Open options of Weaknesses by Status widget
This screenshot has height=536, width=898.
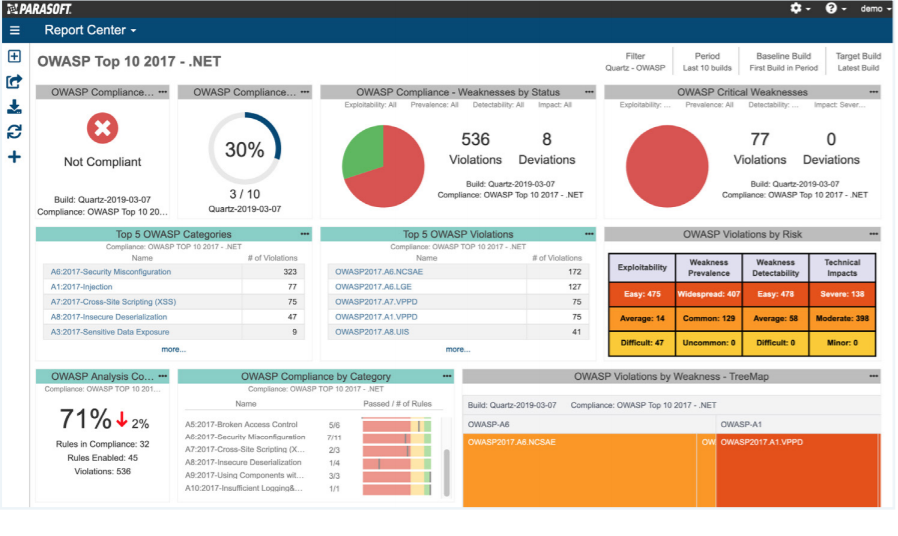pos(589,92)
